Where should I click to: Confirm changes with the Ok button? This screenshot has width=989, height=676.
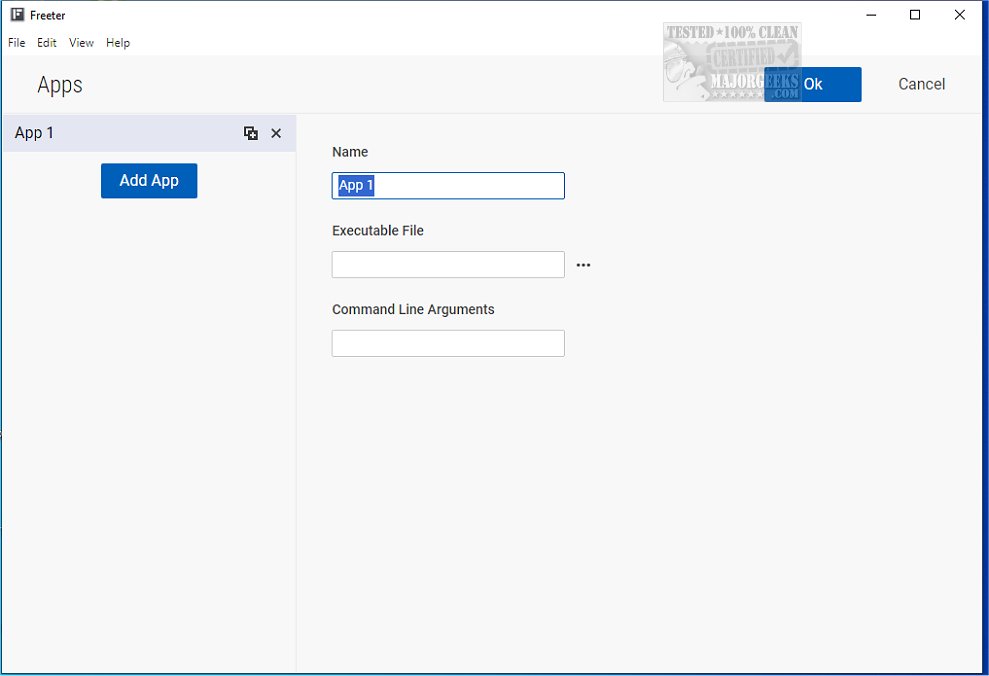[812, 84]
